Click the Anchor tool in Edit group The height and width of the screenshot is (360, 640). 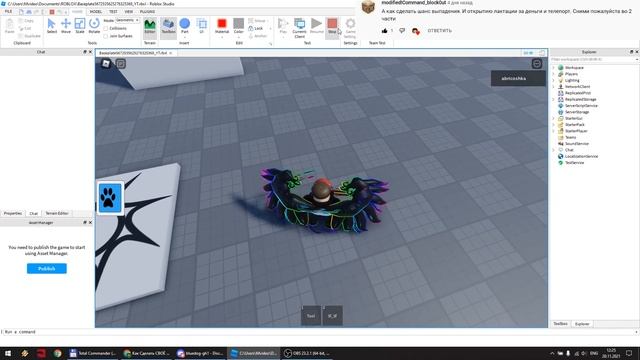pos(258,36)
